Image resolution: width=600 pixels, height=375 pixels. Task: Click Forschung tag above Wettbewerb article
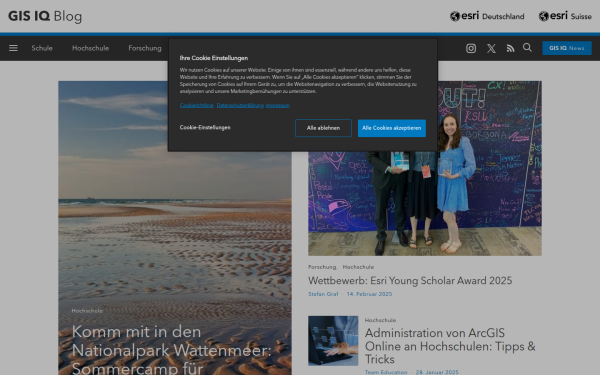322,267
